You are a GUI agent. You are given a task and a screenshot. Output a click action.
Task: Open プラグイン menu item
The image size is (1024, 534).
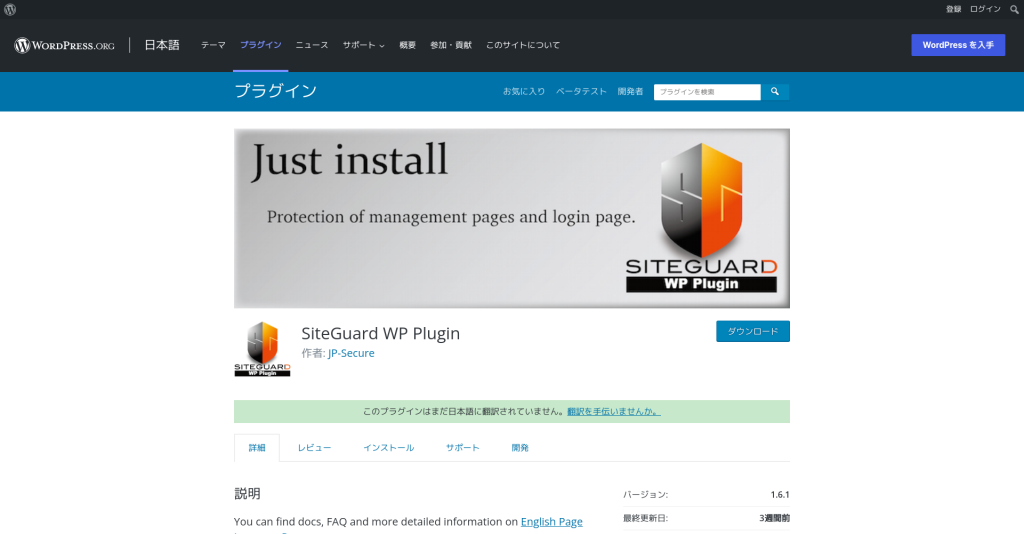[x=261, y=45]
